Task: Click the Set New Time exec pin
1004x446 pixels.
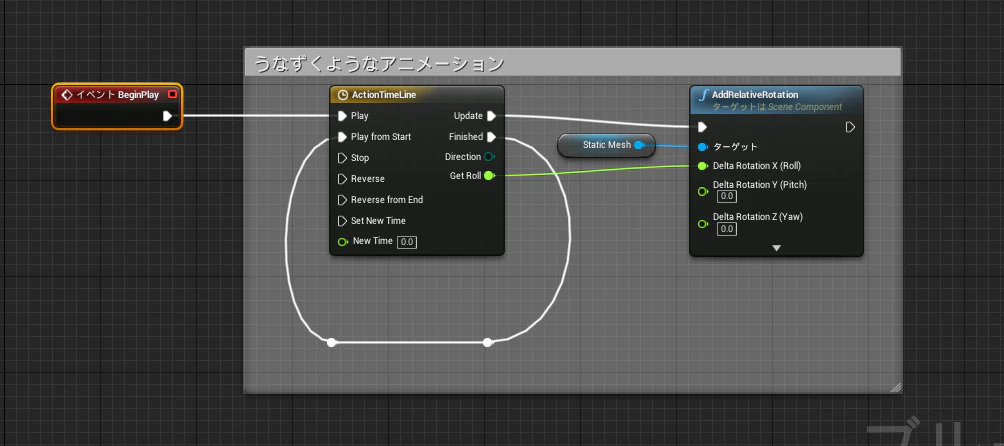Action: click(x=342, y=221)
